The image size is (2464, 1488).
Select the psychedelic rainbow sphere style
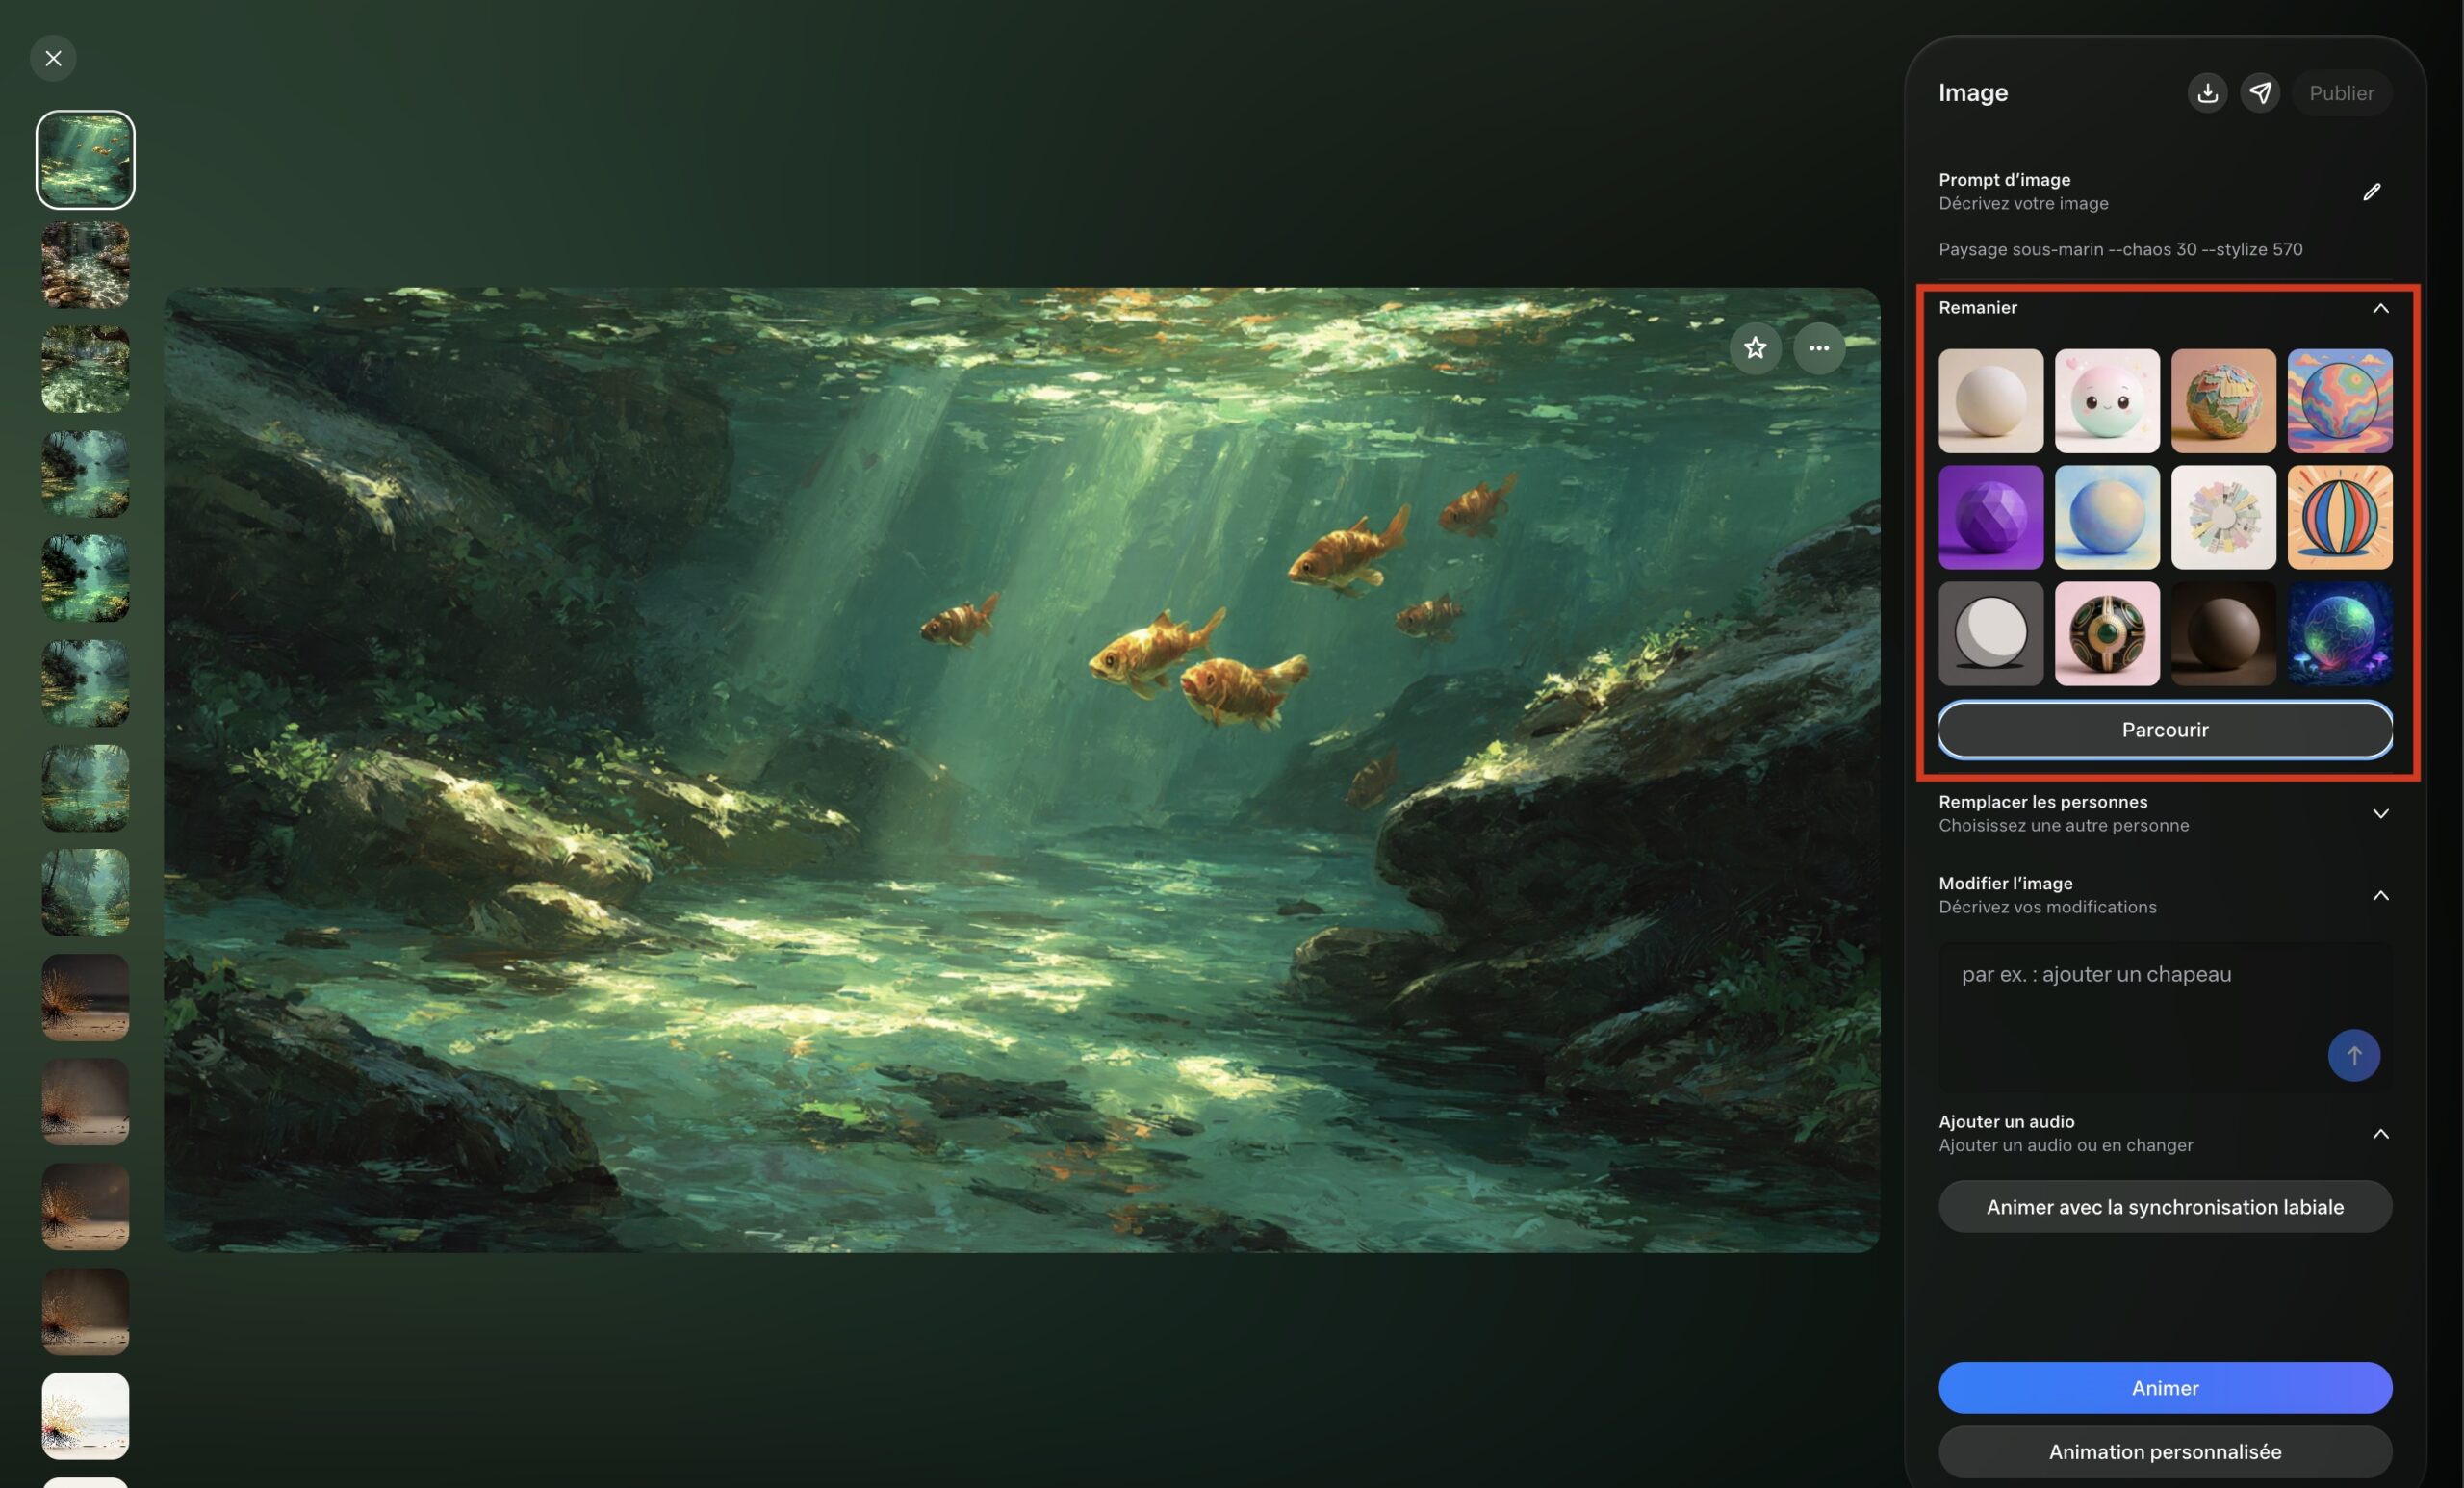tap(2340, 401)
